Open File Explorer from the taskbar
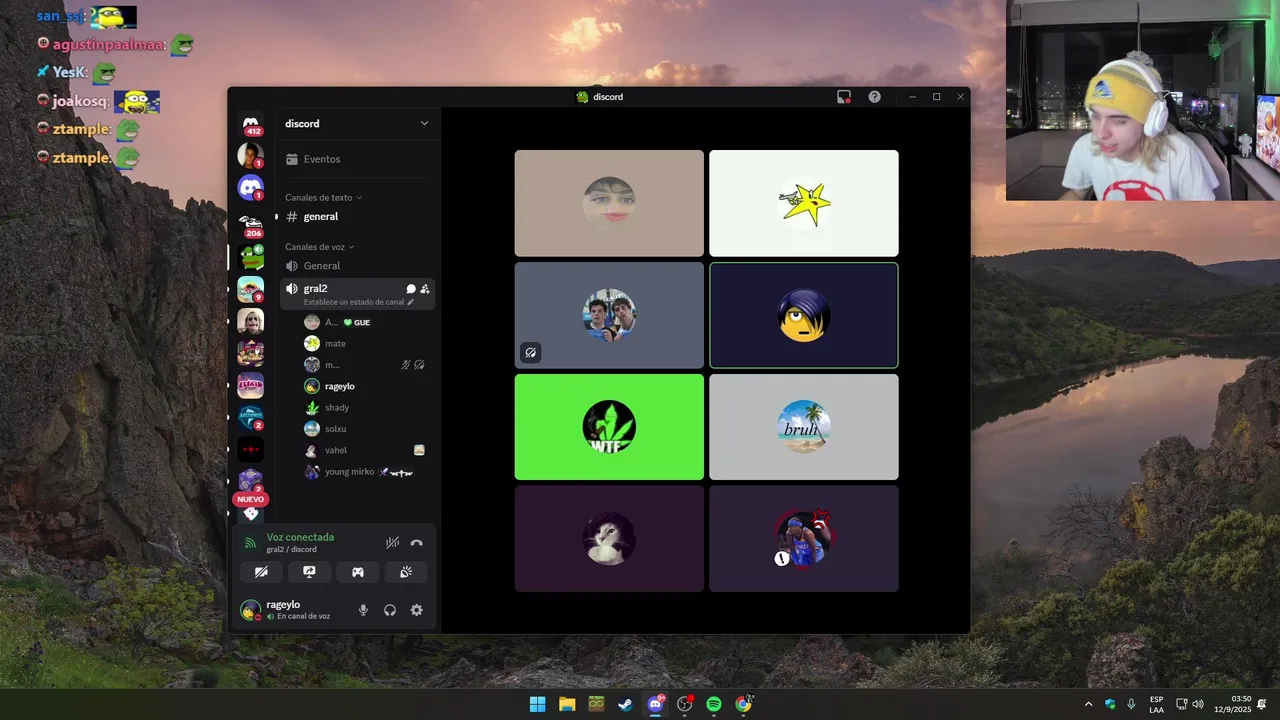 [567, 704]
